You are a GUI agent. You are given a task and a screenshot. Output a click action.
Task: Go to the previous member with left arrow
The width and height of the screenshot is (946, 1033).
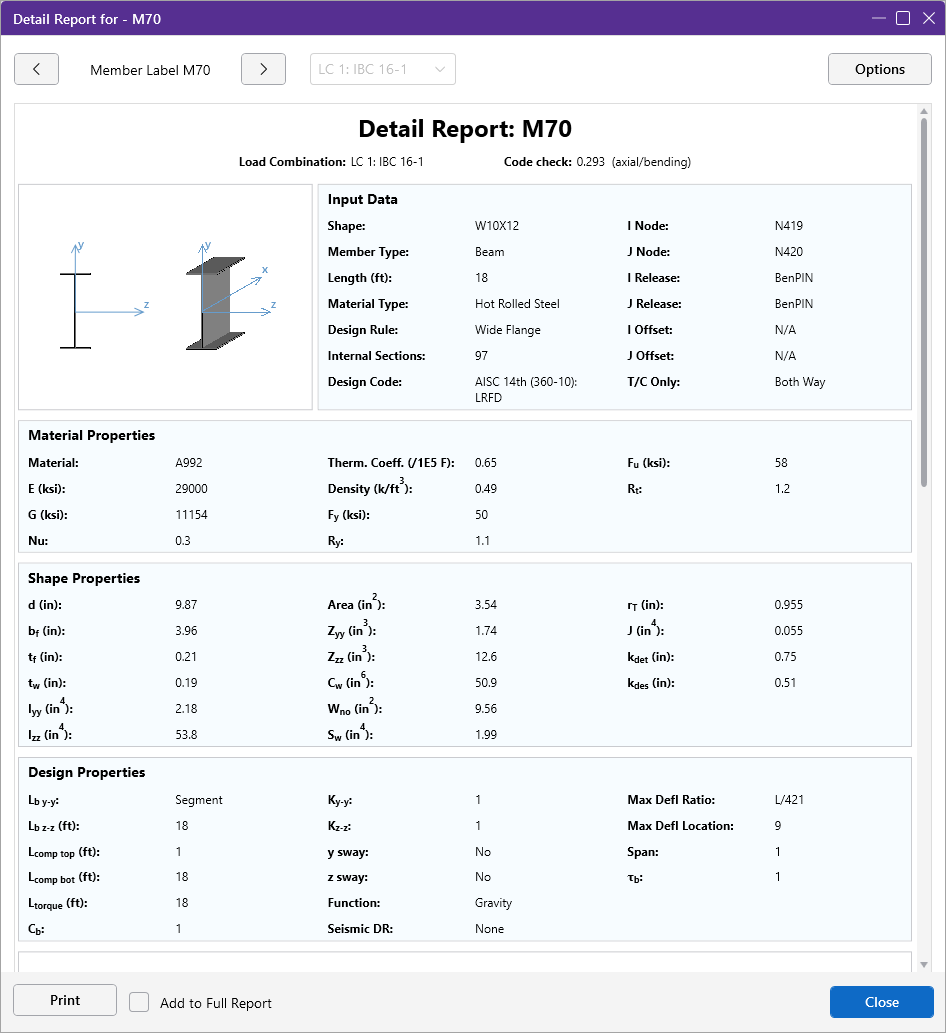pos(37,70)
